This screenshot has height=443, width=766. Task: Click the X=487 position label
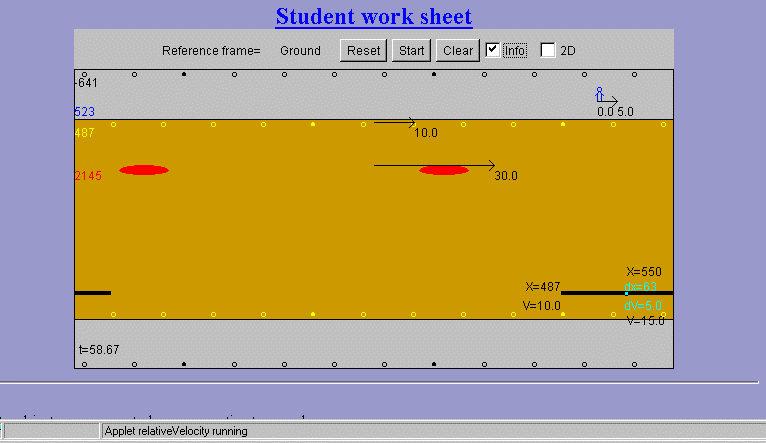543,287
